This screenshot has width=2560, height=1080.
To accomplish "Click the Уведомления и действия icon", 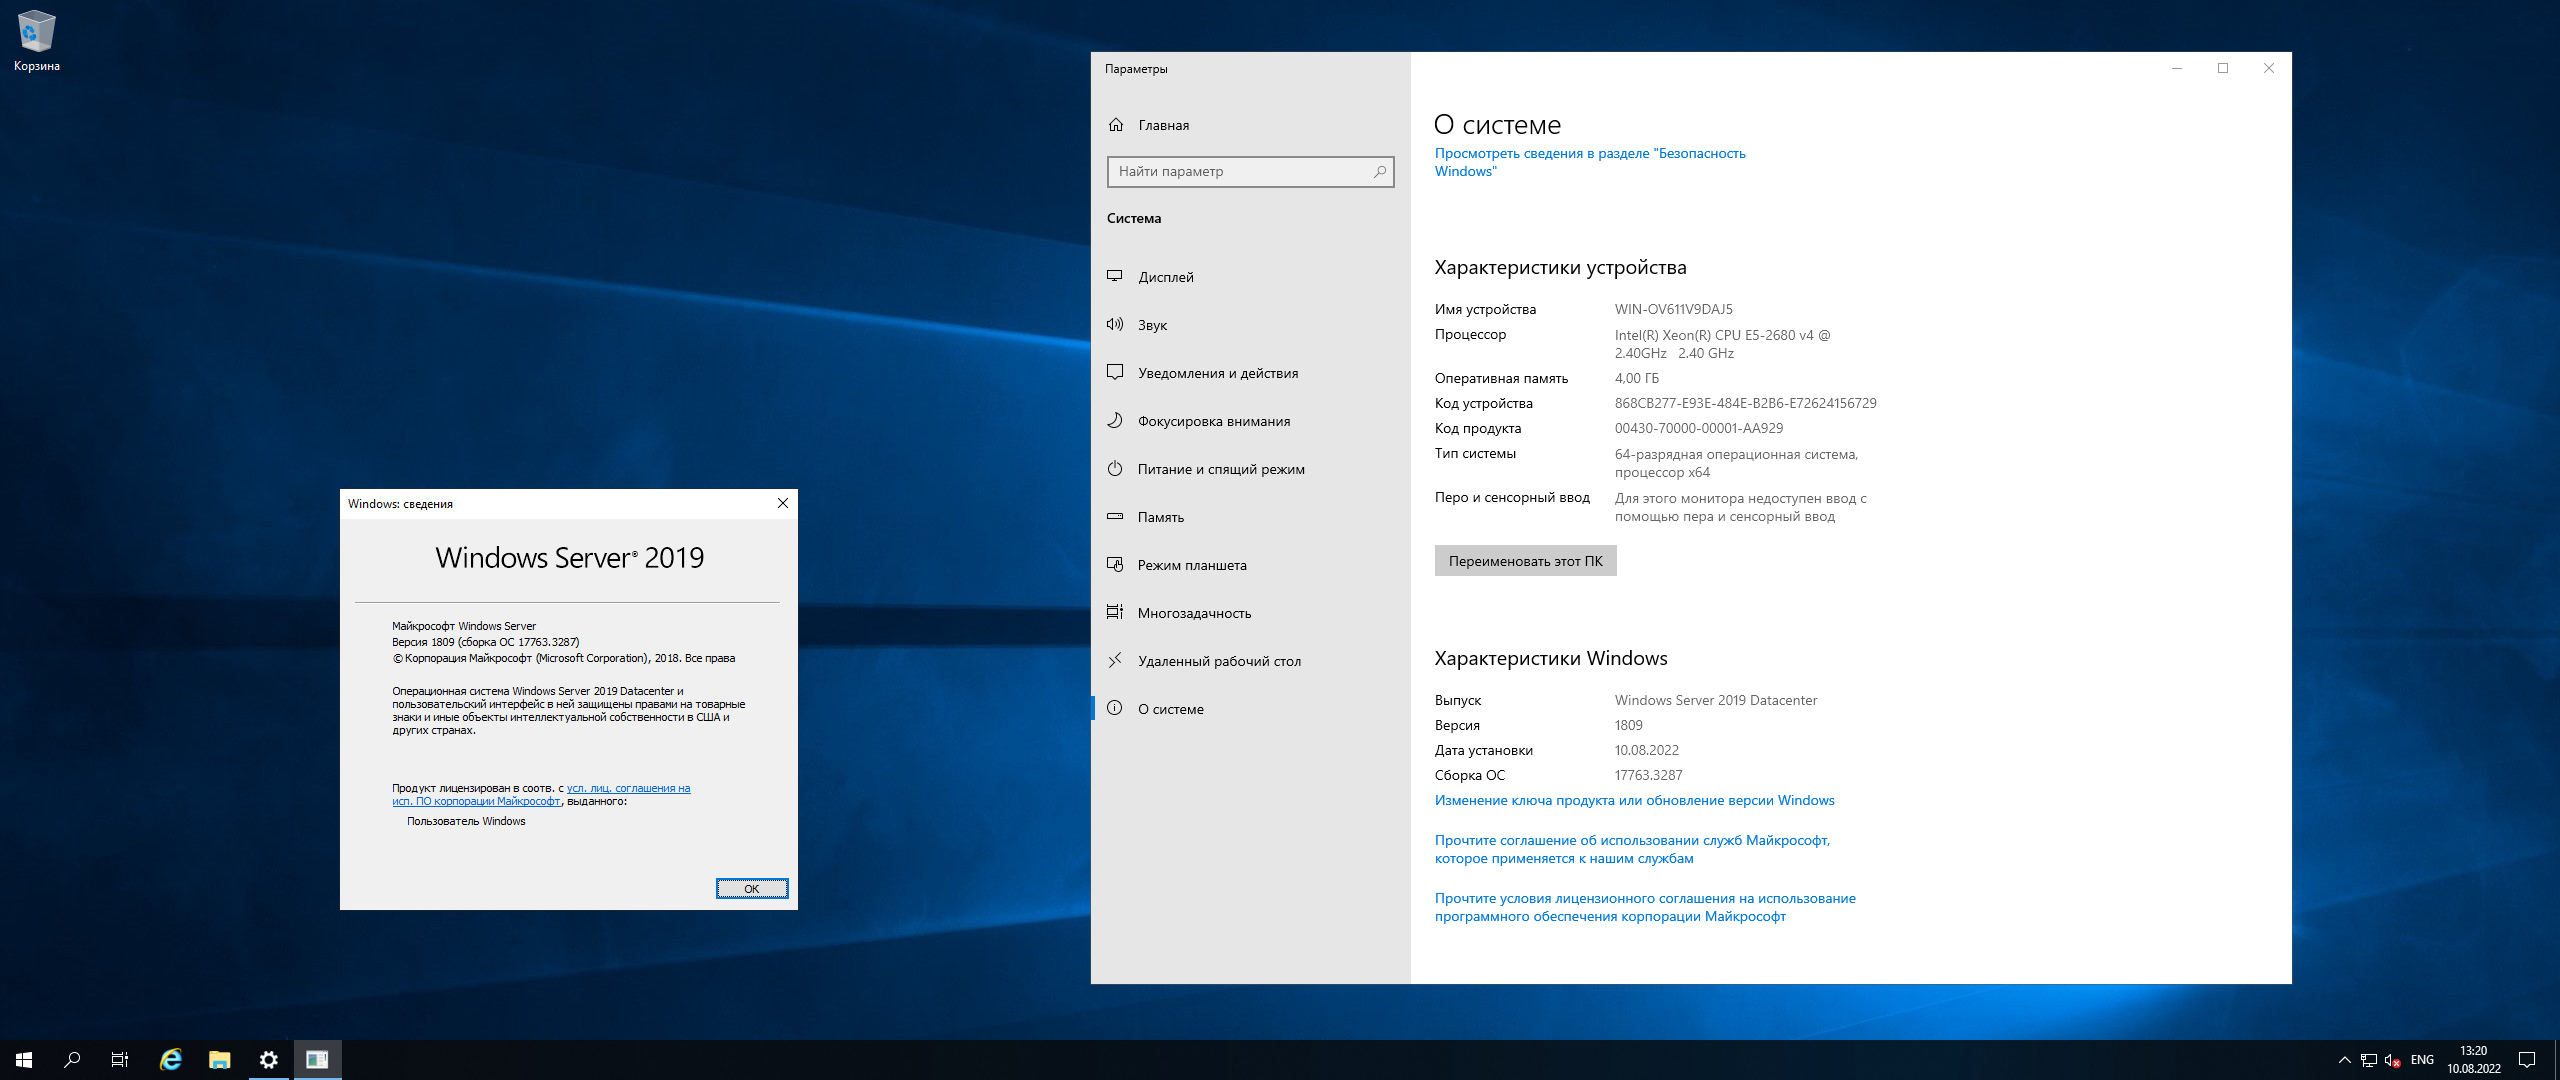I will 1115,372.
